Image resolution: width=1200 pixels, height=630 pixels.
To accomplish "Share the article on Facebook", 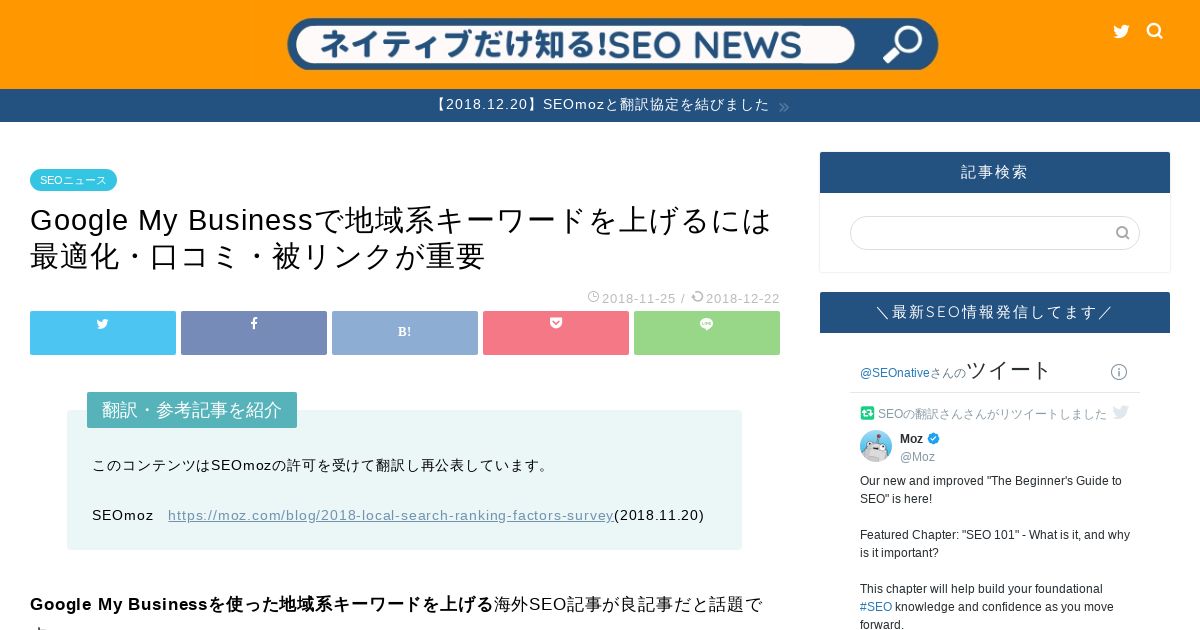I will point(254,333).
